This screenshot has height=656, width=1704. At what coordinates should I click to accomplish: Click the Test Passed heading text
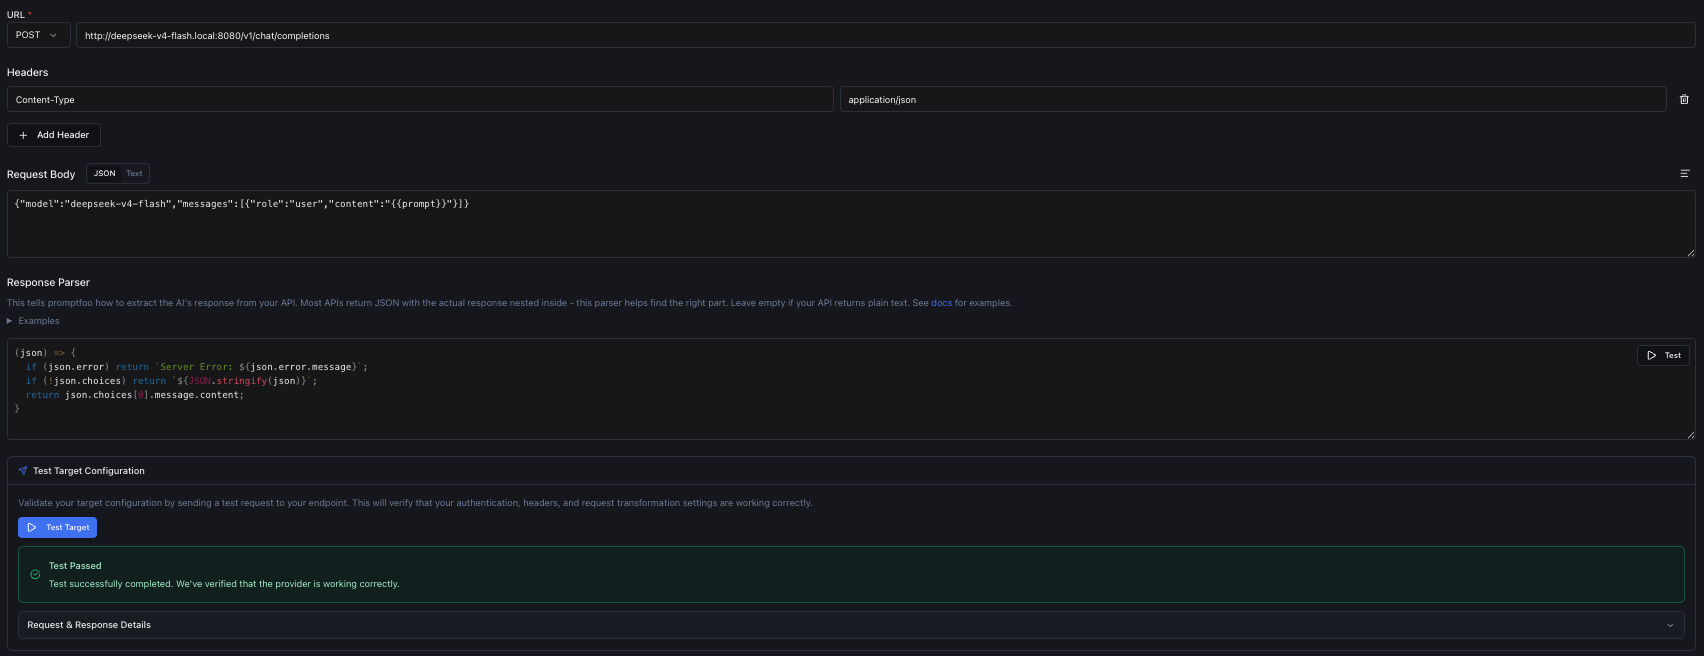point(75,566)
